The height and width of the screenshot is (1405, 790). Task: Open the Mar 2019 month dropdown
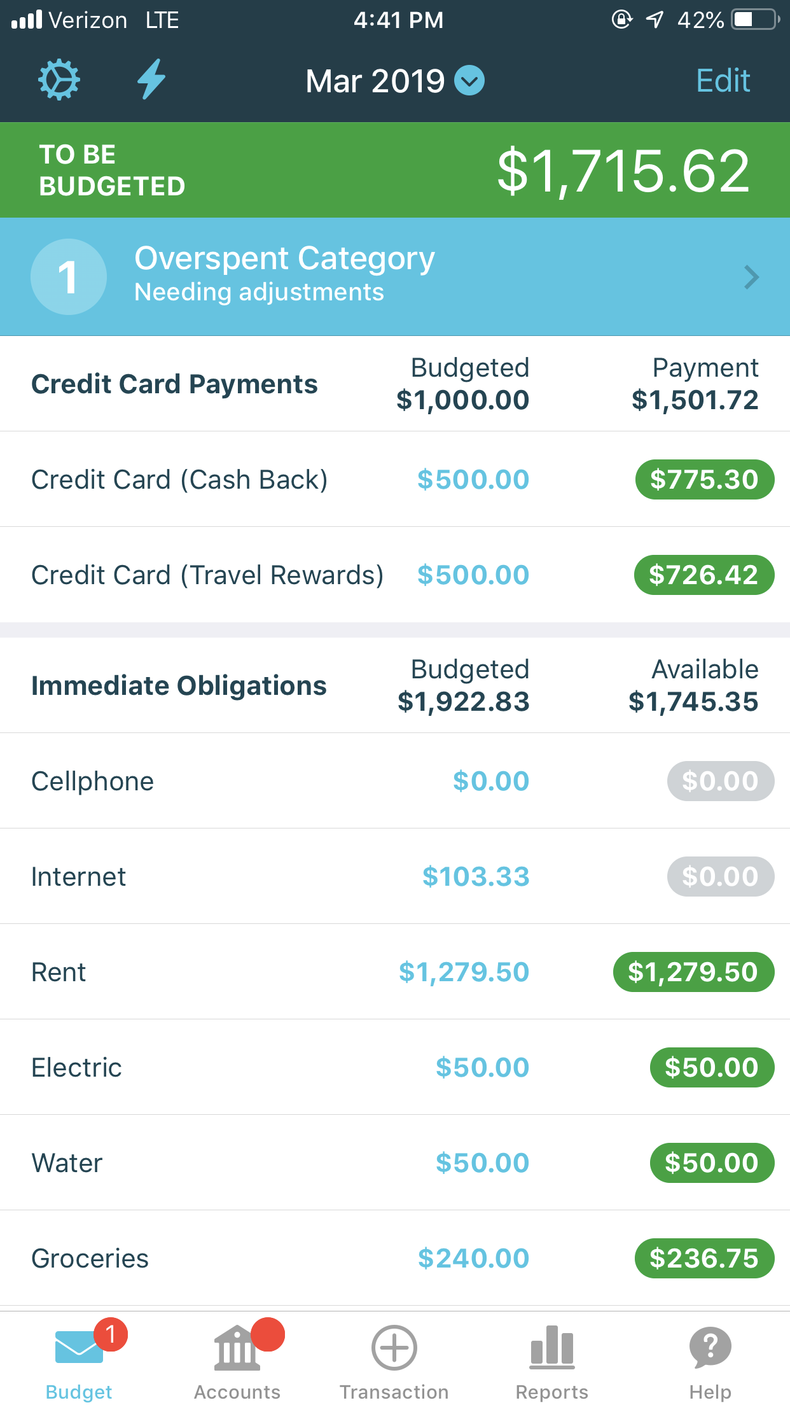(469, 80)
